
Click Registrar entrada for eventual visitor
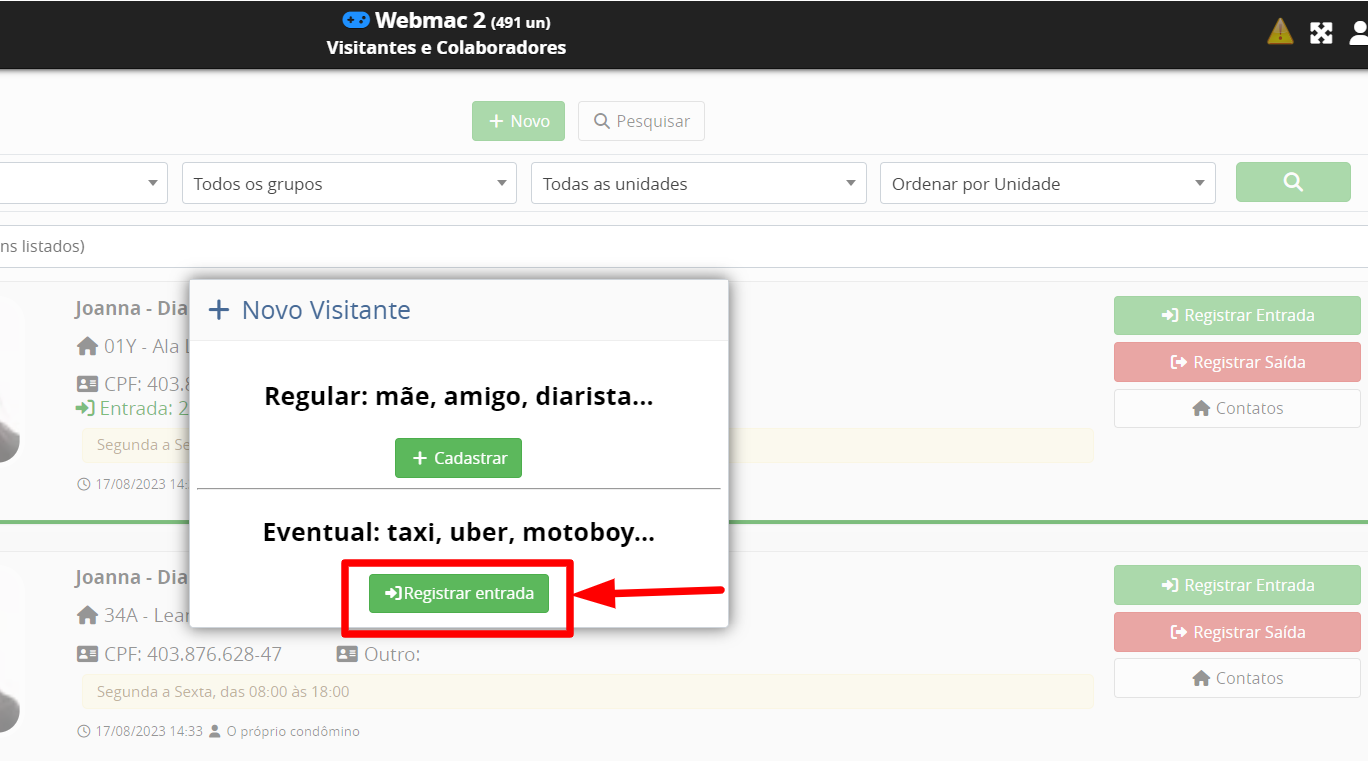(459, 593)
